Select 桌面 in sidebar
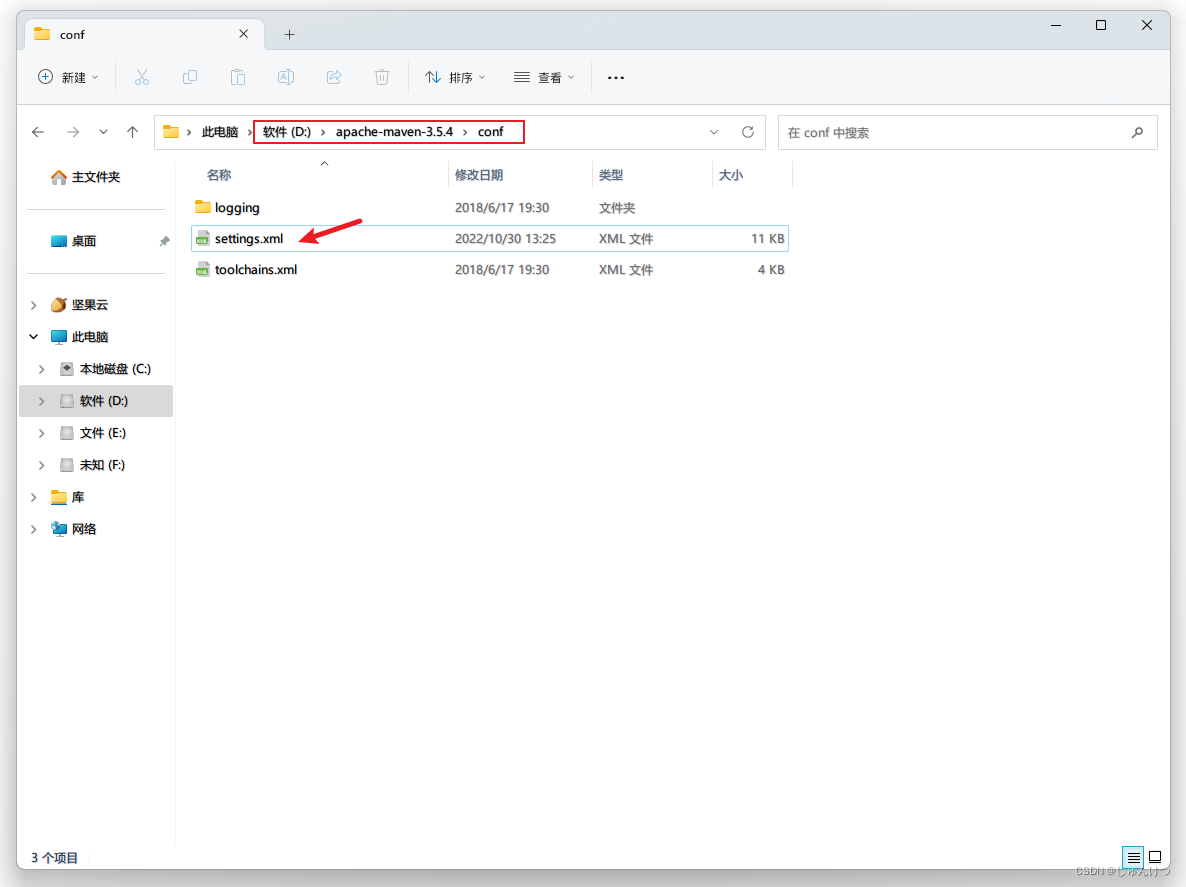 click(83, 241)
